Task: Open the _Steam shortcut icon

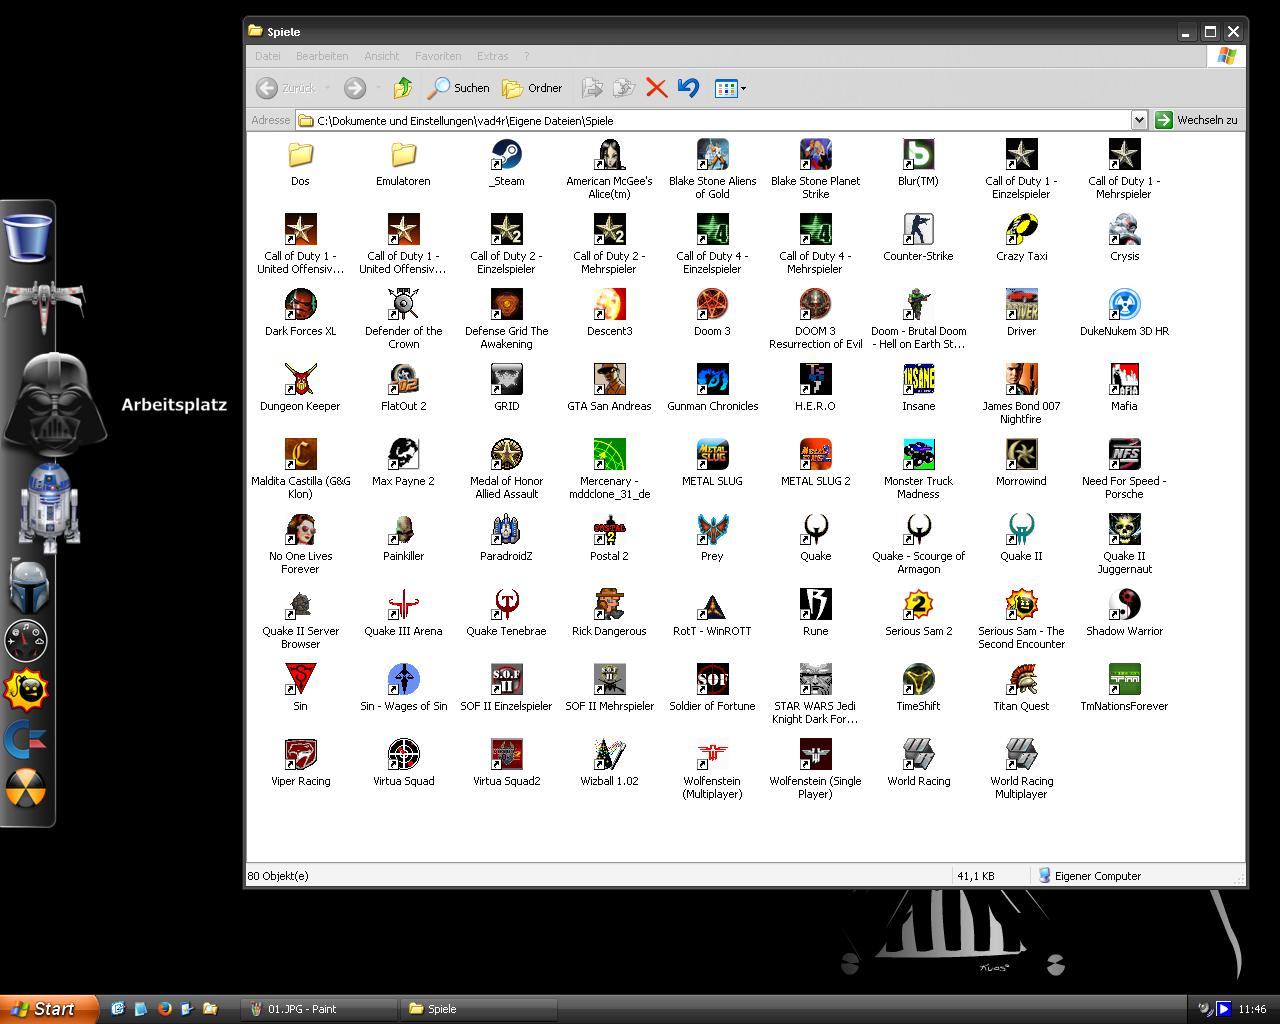Action: (506, 155)
